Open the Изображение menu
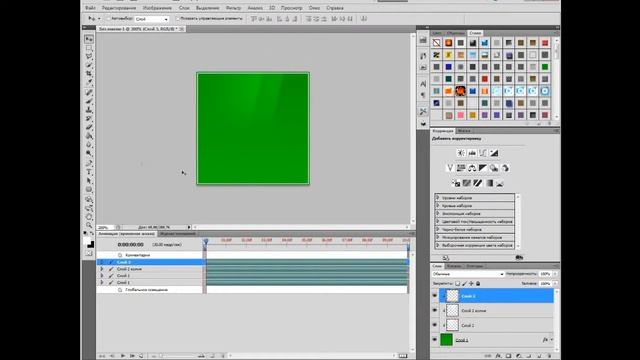 [x=157, y=8]
